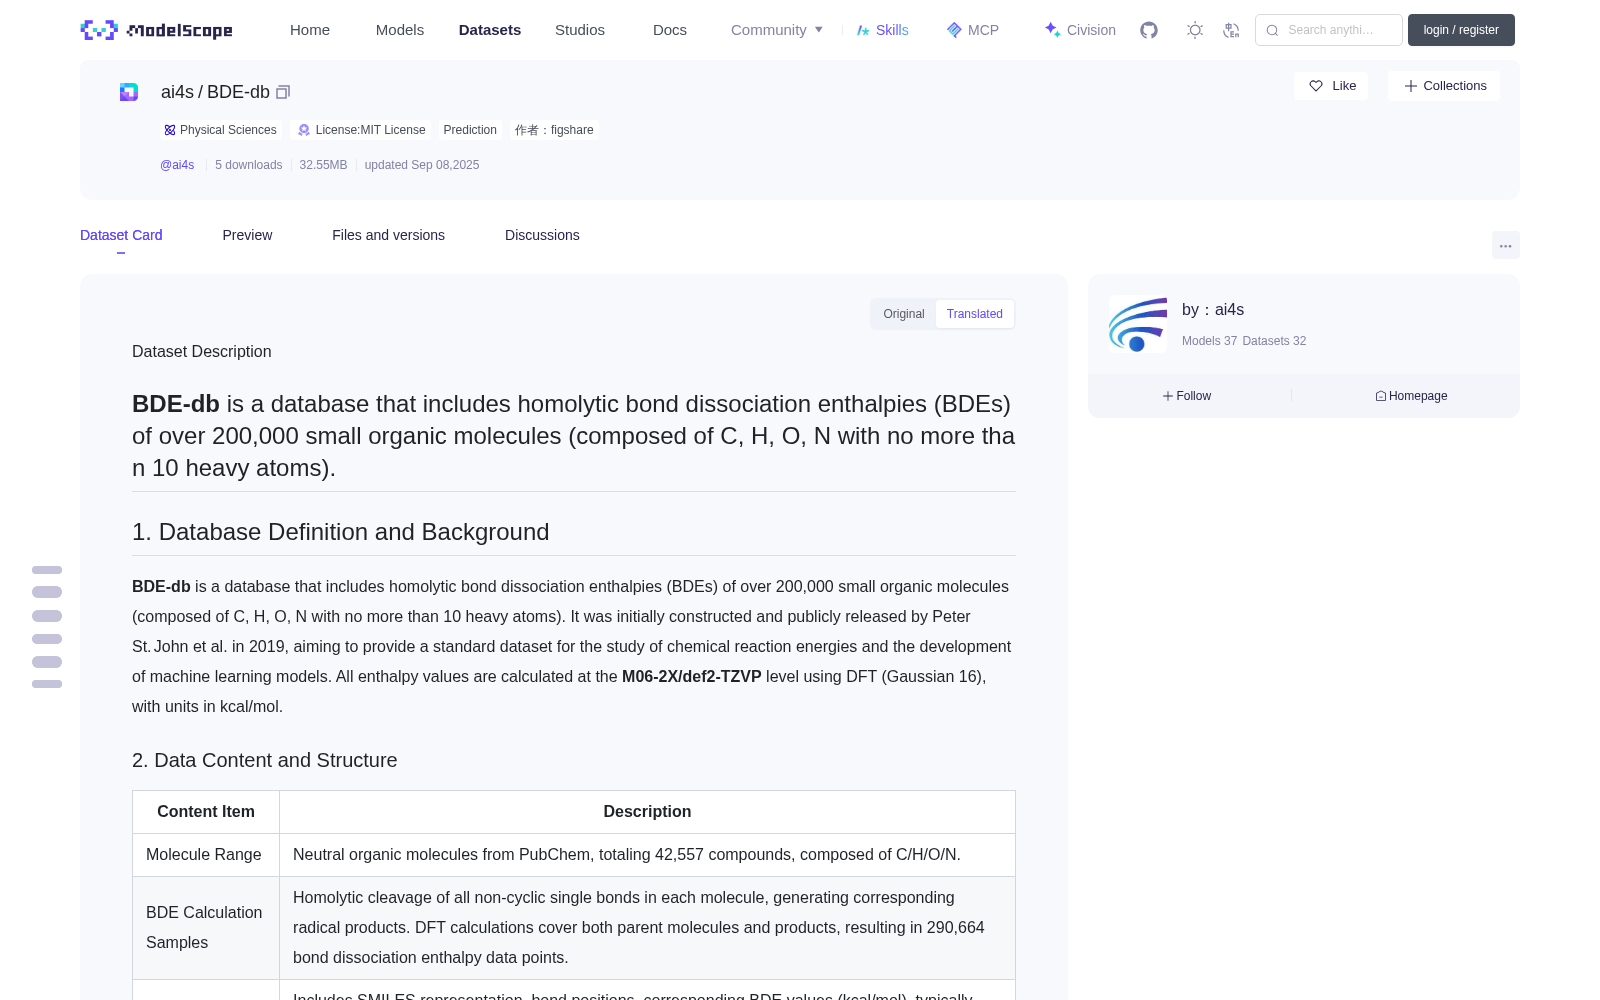Viewport: 1600px width, 1000px height.
Task: Click the MCP diamond icon
Action: 954,30
